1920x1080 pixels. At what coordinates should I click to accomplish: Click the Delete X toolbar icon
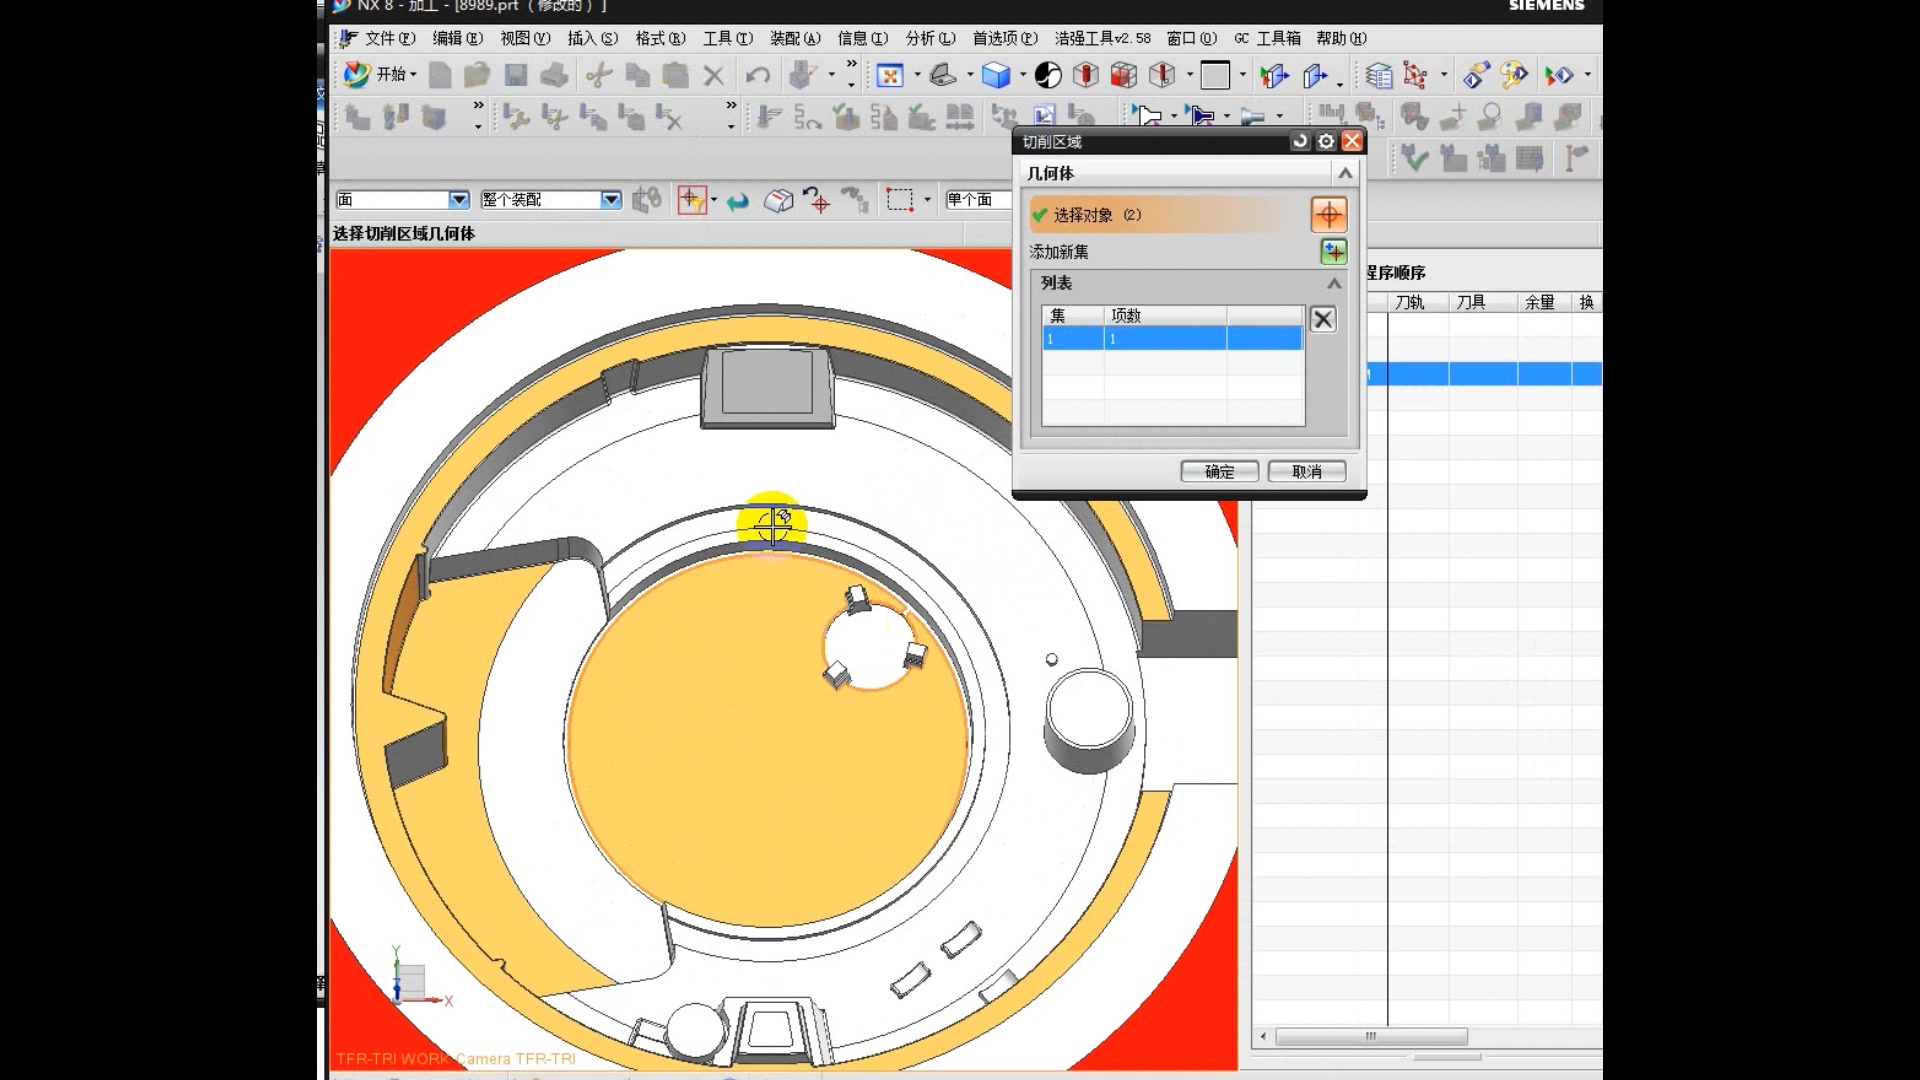[x=713, y=75]
